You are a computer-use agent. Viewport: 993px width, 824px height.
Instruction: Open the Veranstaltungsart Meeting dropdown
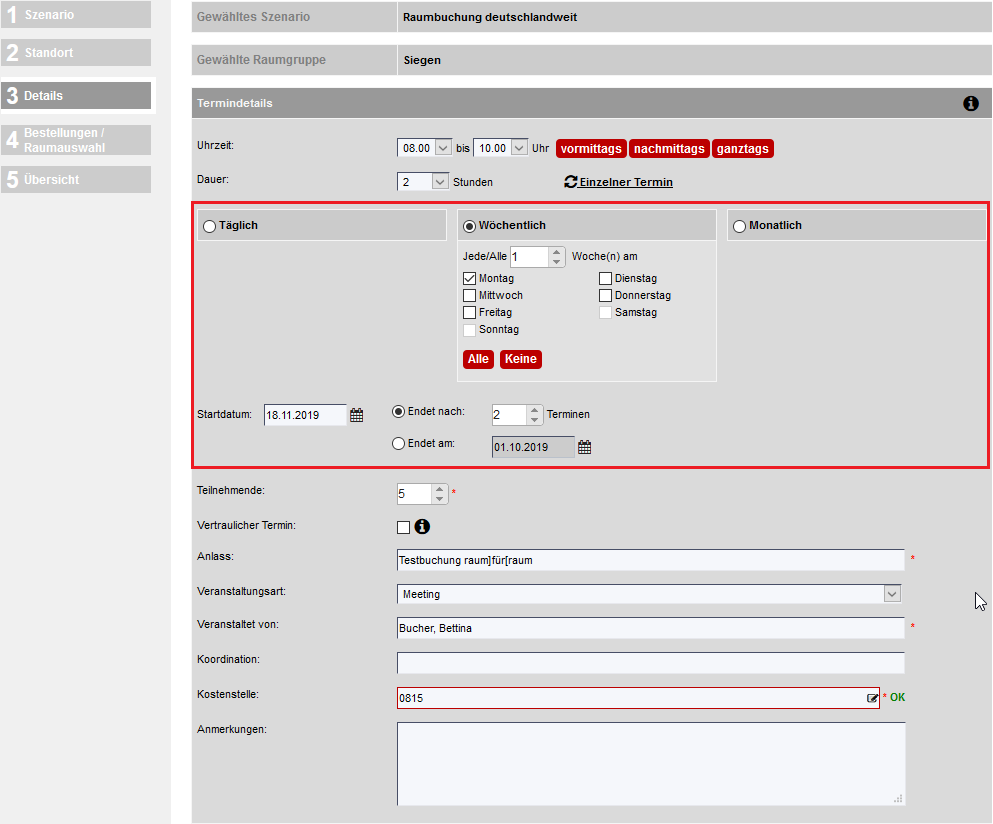[x=892, y=594]
